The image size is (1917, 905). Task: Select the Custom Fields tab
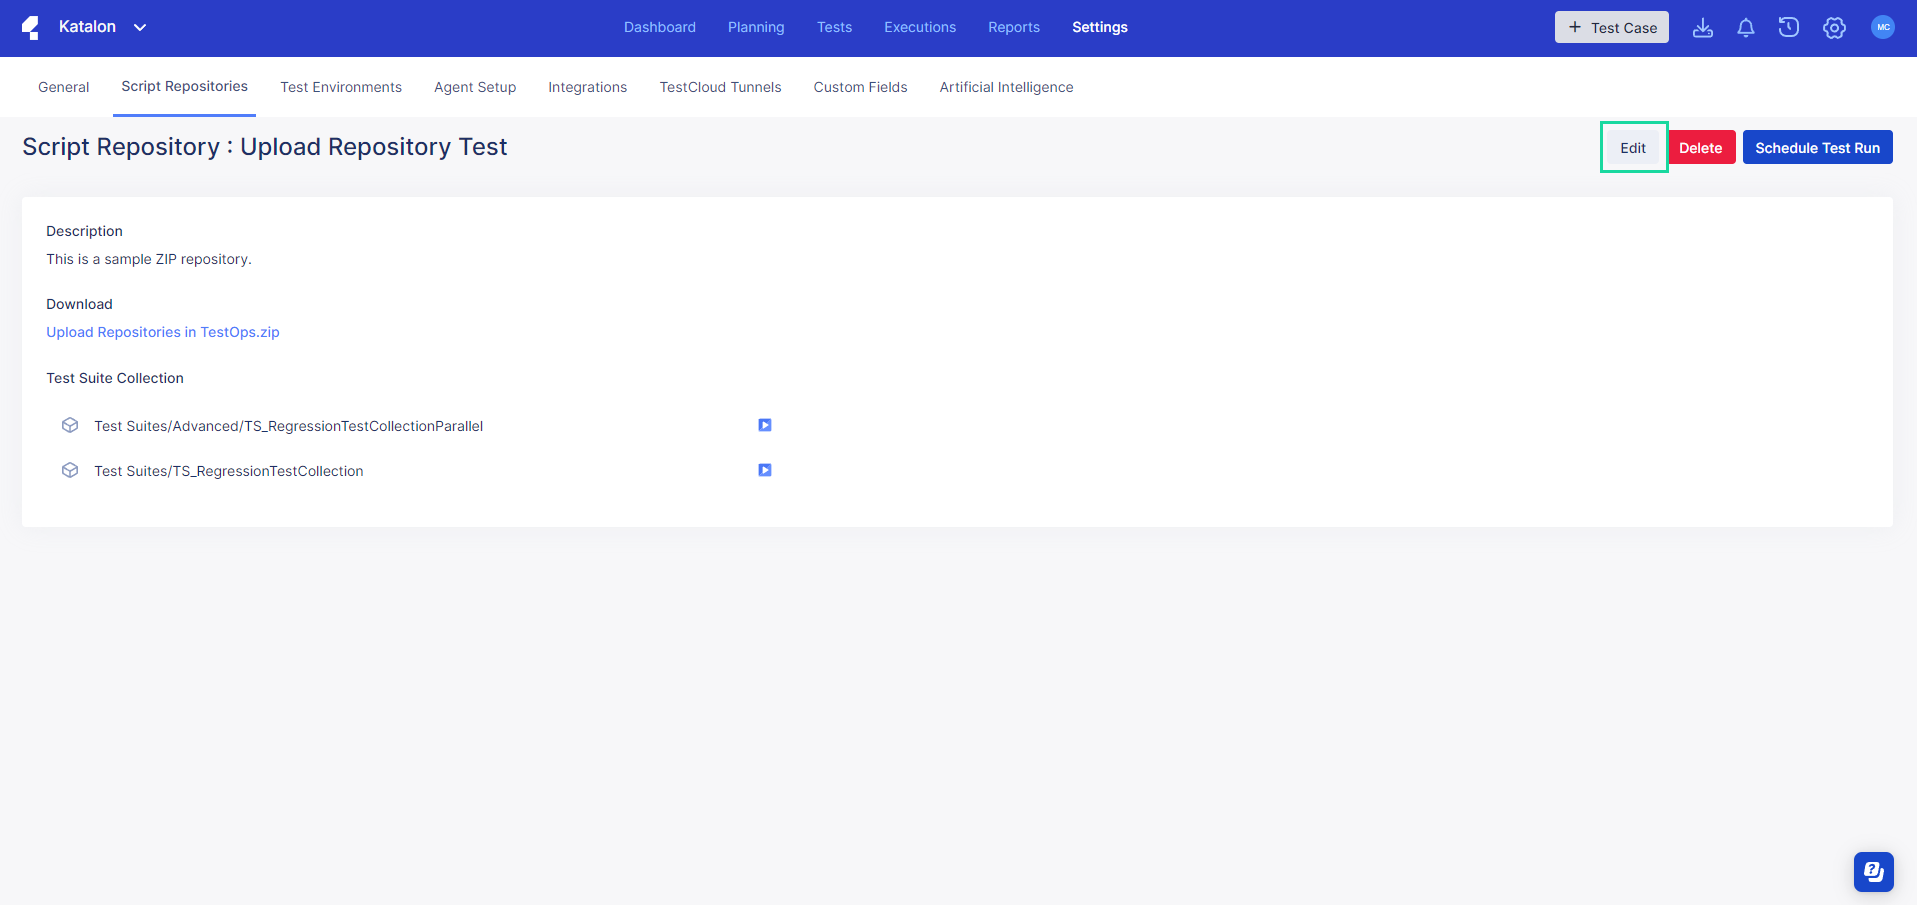(859, 87)
